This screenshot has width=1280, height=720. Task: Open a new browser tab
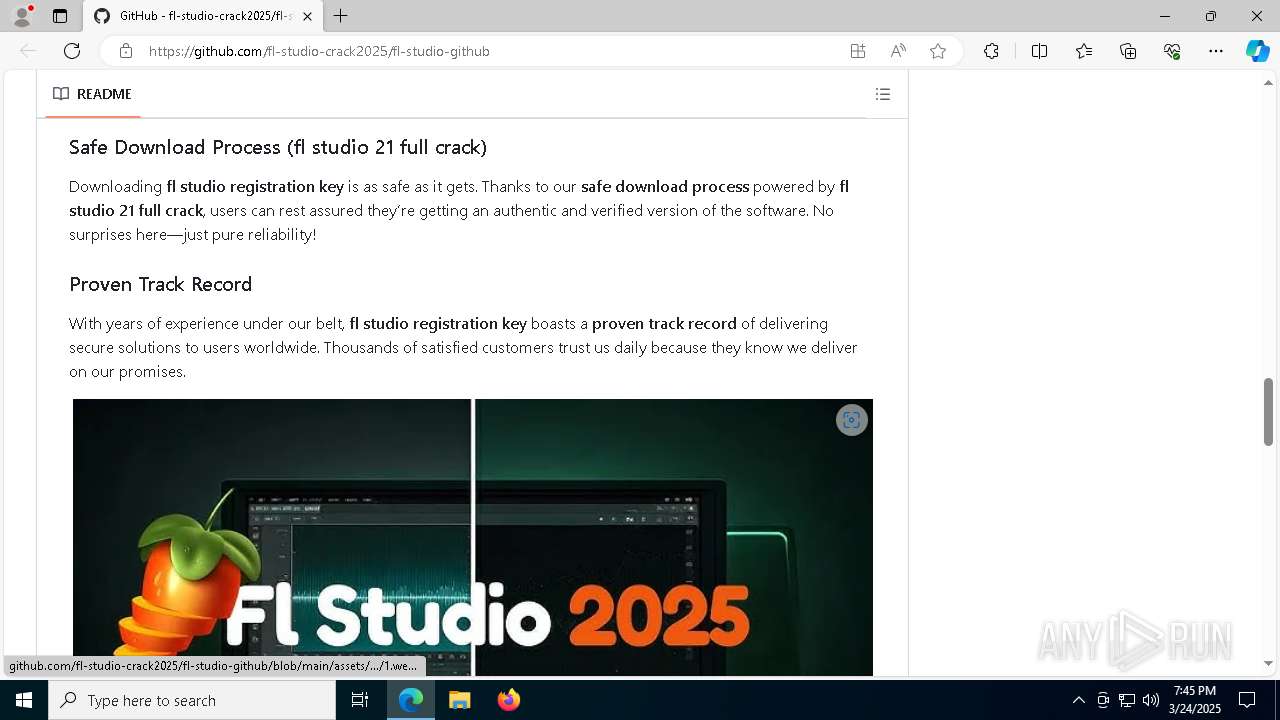pos(341,16)
